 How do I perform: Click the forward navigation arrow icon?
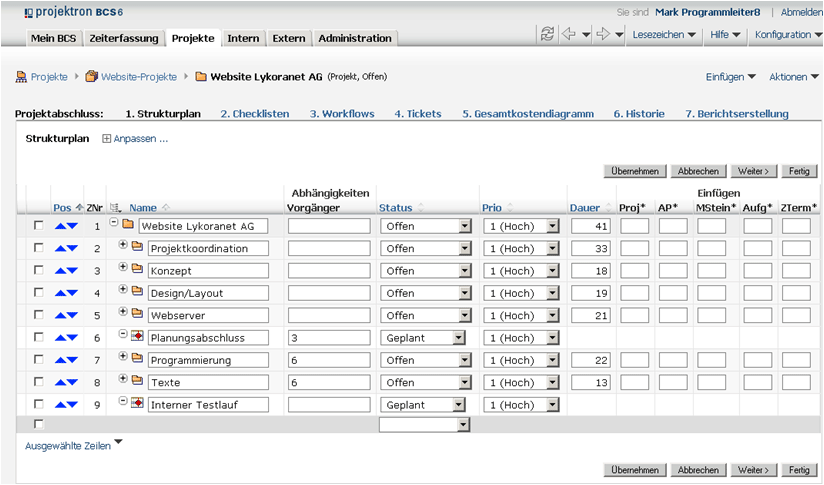[603, 34]
